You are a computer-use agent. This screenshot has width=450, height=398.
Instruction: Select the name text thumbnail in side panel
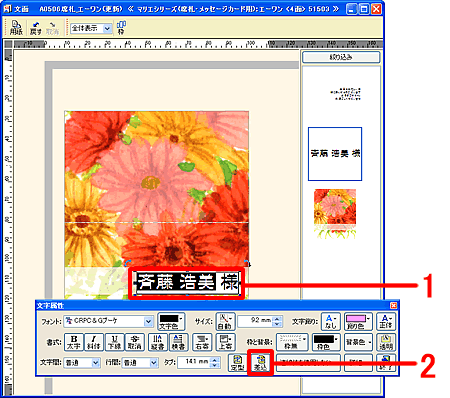[x=335, y=154]
